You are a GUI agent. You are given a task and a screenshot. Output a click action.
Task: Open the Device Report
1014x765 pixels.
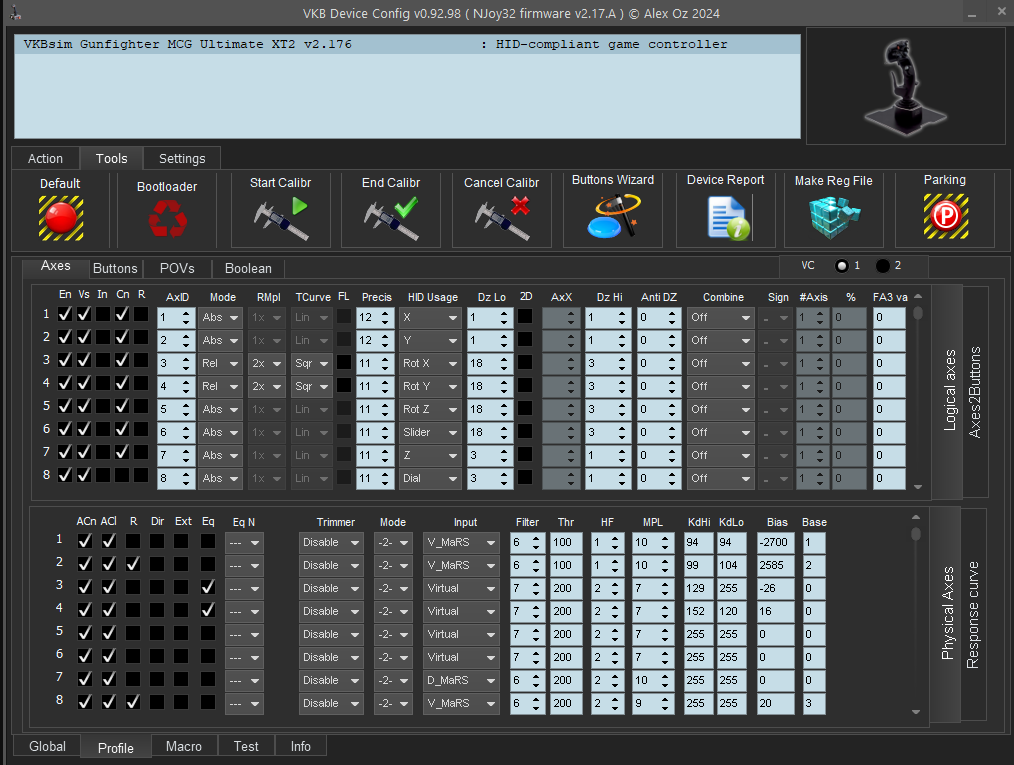pyautogui.click(x=726, y=217)
